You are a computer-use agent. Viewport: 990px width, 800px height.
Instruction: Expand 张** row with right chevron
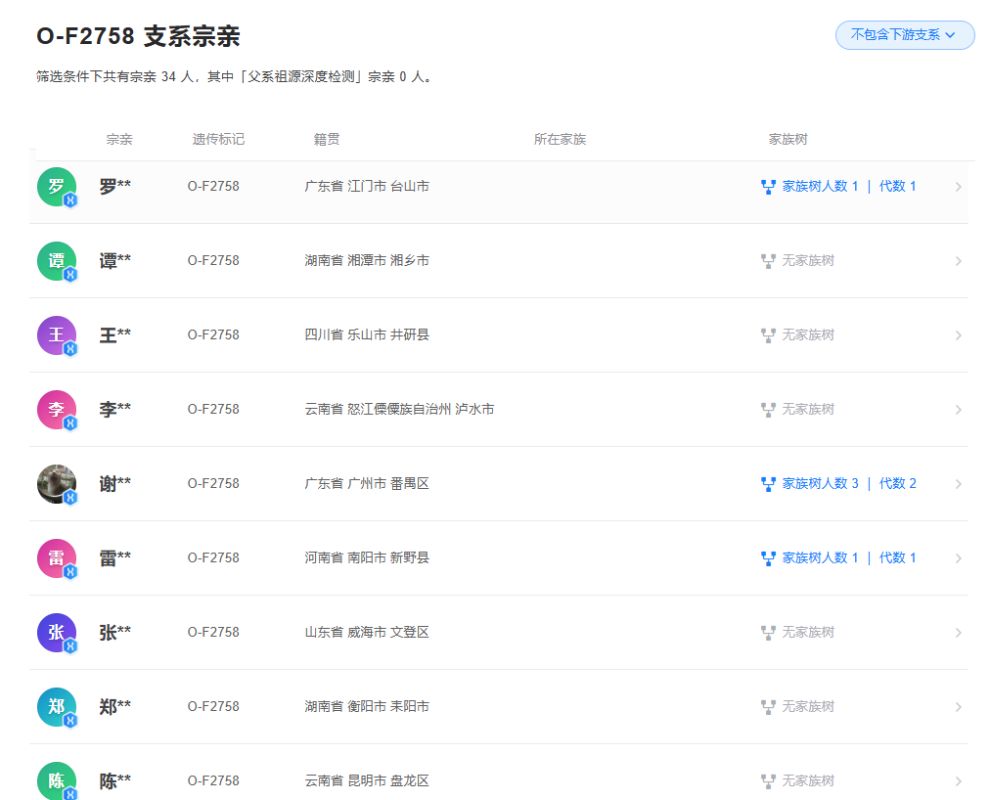(958, 632)
